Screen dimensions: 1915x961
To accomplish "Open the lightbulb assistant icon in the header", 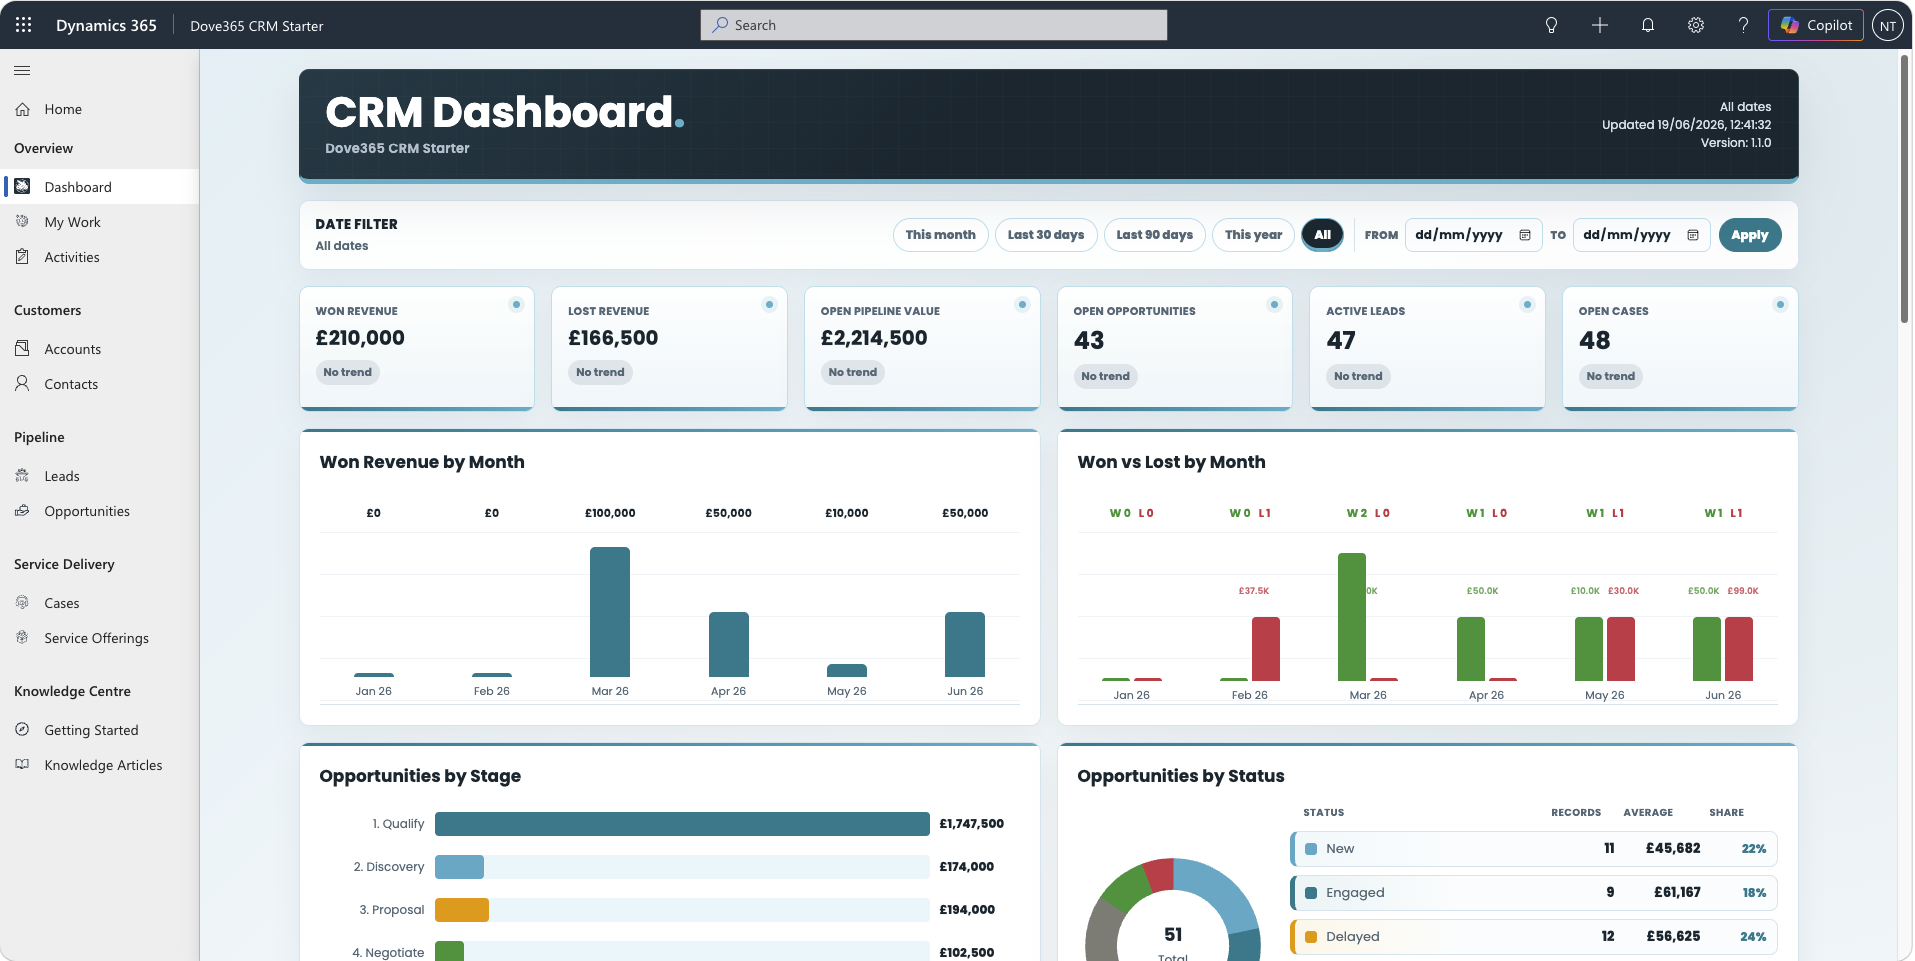I will (1552, 25).
